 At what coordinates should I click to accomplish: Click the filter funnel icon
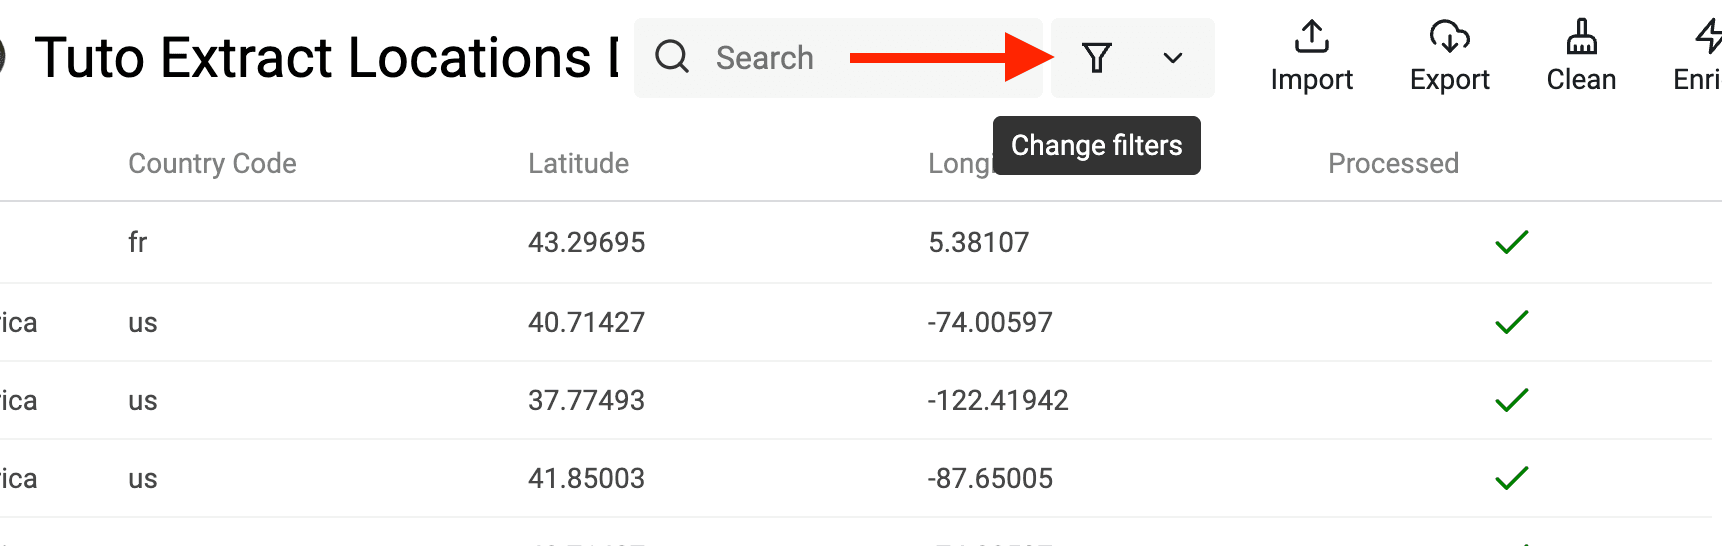click(x=1097, y=58)
